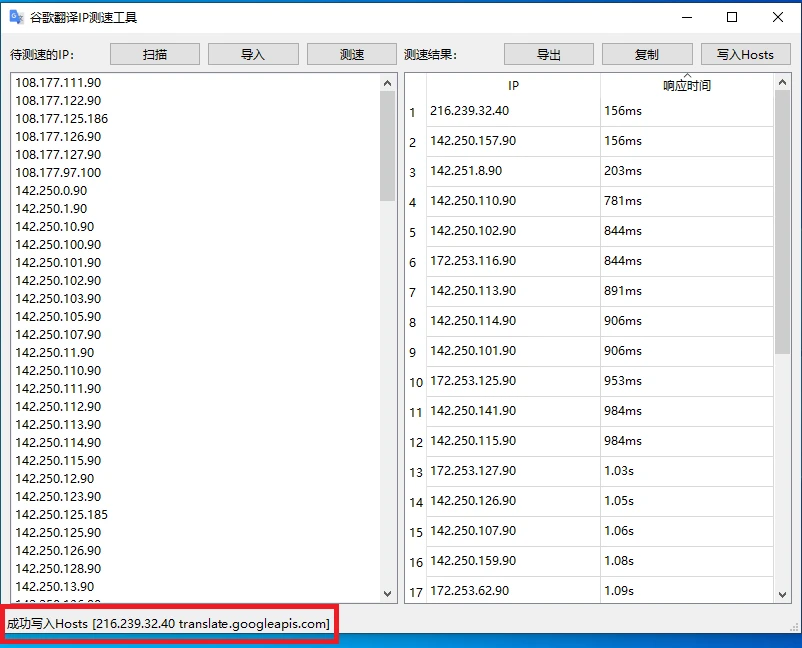Maximize the 谷歌翻译IP测速工具 window
The height and width of the screenshot is (648, 802).
point(732,17)
